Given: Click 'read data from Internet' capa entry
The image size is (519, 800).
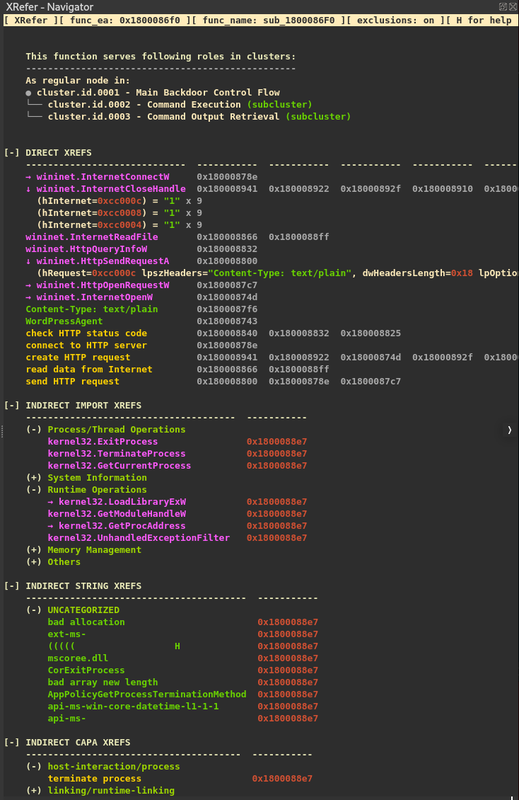Looking at the screenshot, I should pyautogui.click(x=89, y=369).
